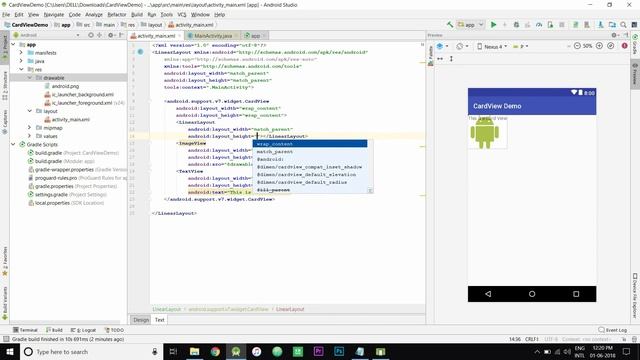Screen dimensions: 640x360
Task: Select ic_launcher_background.xml in project tree
Action: pos(82,94)
